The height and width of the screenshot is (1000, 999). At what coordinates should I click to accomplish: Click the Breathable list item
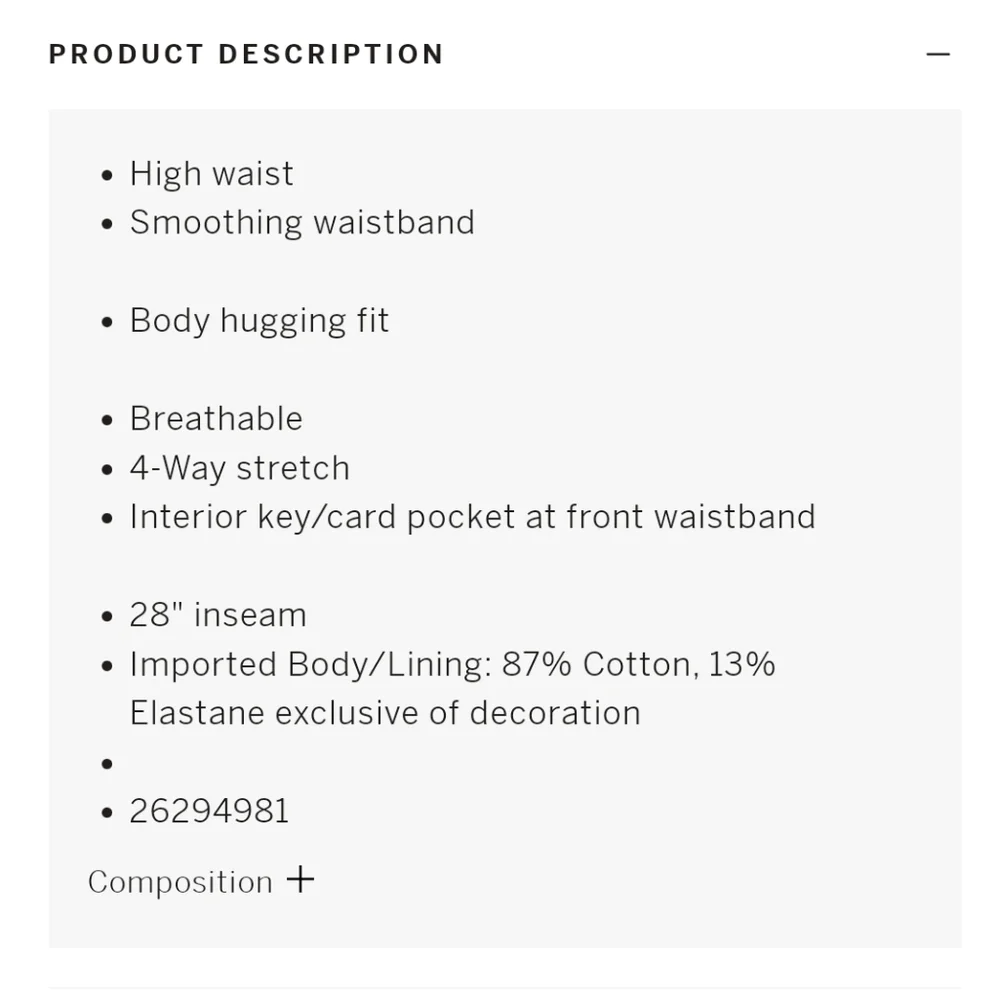pos(216,419)
